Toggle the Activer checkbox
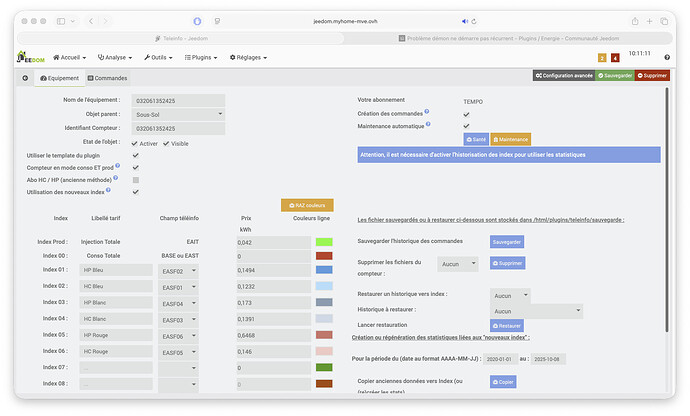 coord(136,143)
